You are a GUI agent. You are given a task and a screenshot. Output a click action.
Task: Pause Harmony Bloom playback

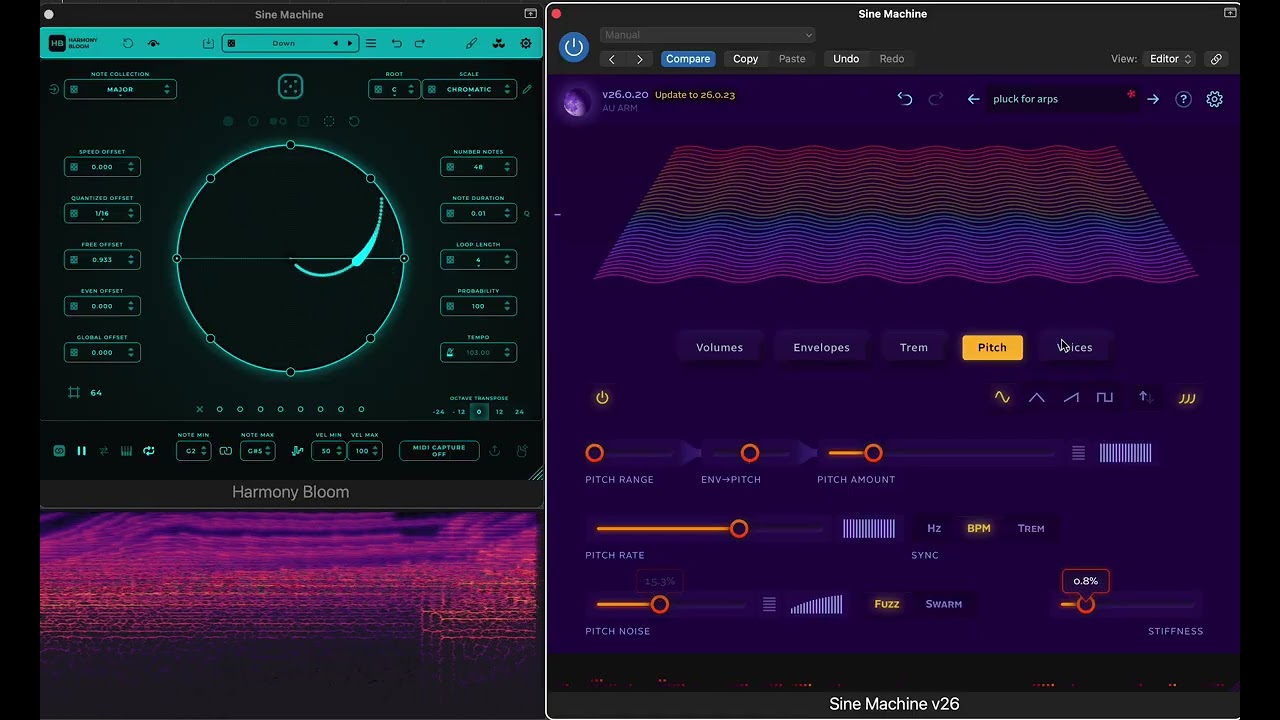81,451
